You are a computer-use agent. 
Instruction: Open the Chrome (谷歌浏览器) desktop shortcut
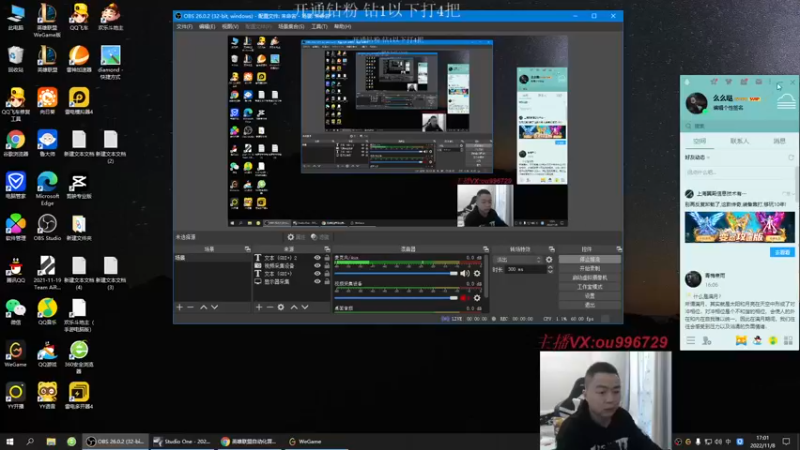(x=16, y=143)
